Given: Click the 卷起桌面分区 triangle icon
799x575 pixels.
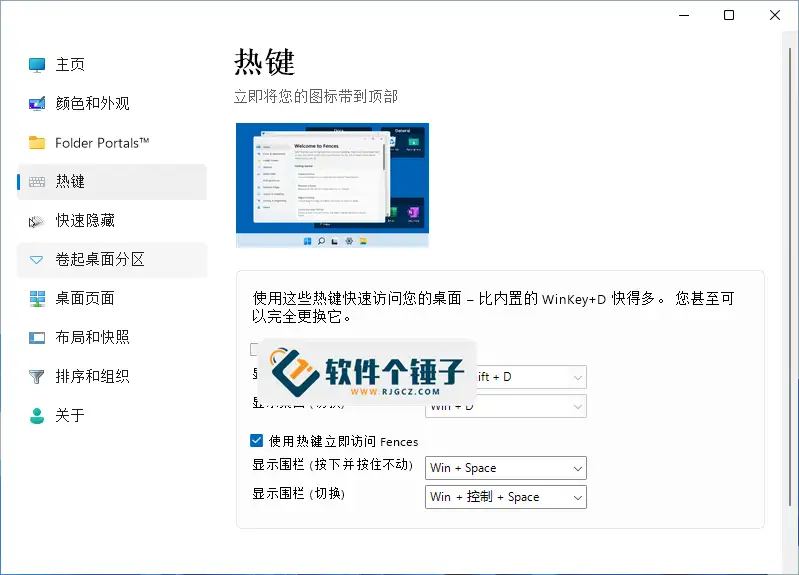Looking at the screenshot, I should point(37,260).
